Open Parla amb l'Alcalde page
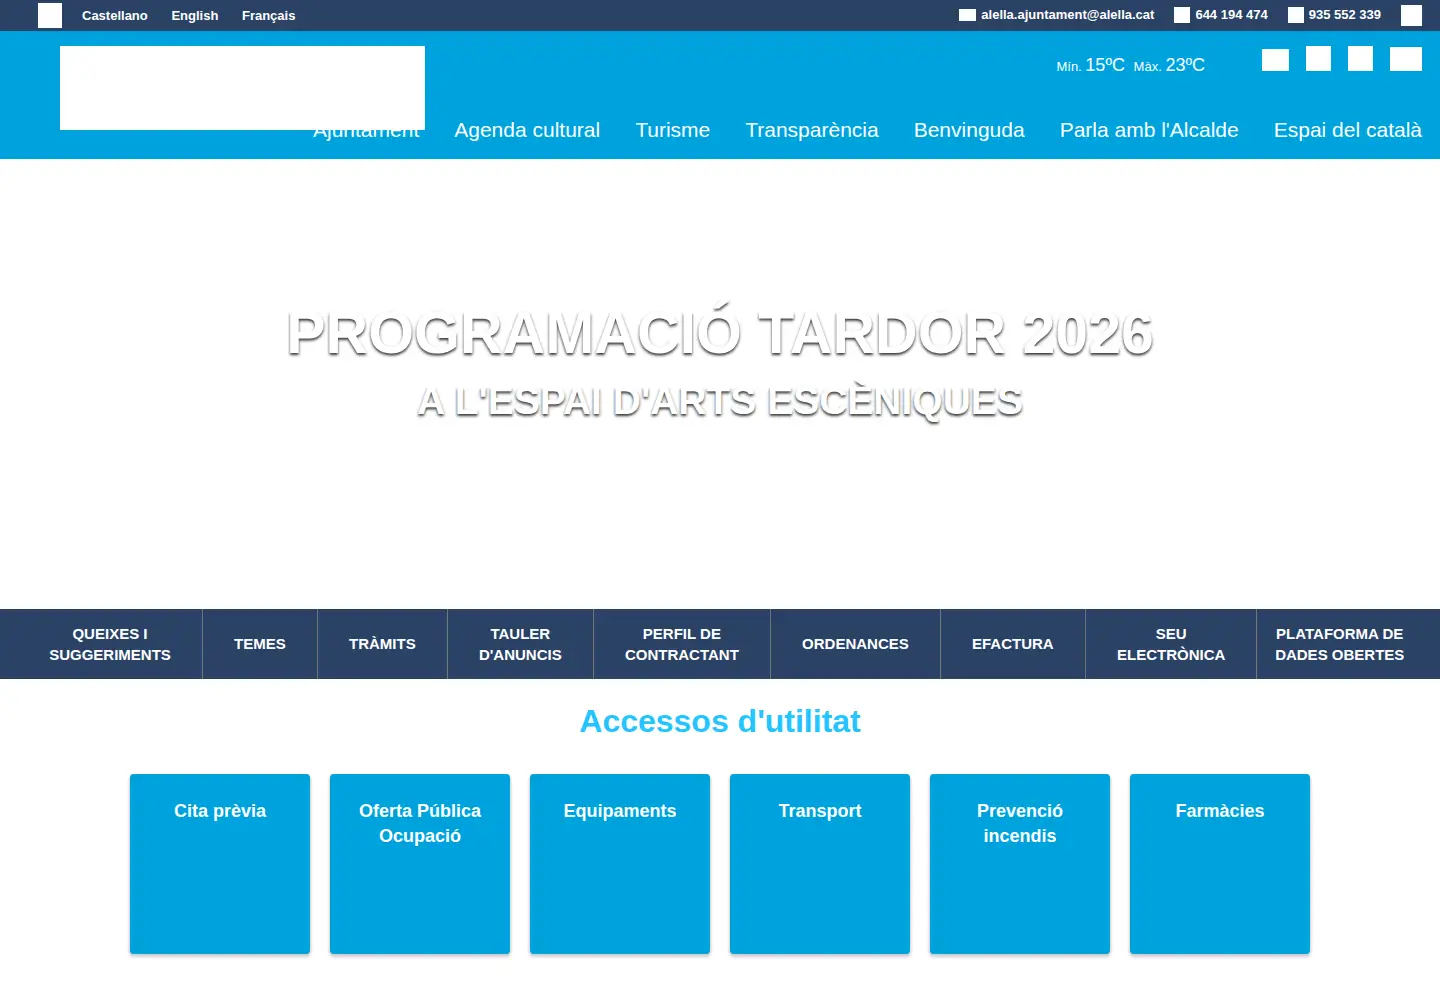The height and width of the screenshot is (1000, 1440). (1149, 130)
